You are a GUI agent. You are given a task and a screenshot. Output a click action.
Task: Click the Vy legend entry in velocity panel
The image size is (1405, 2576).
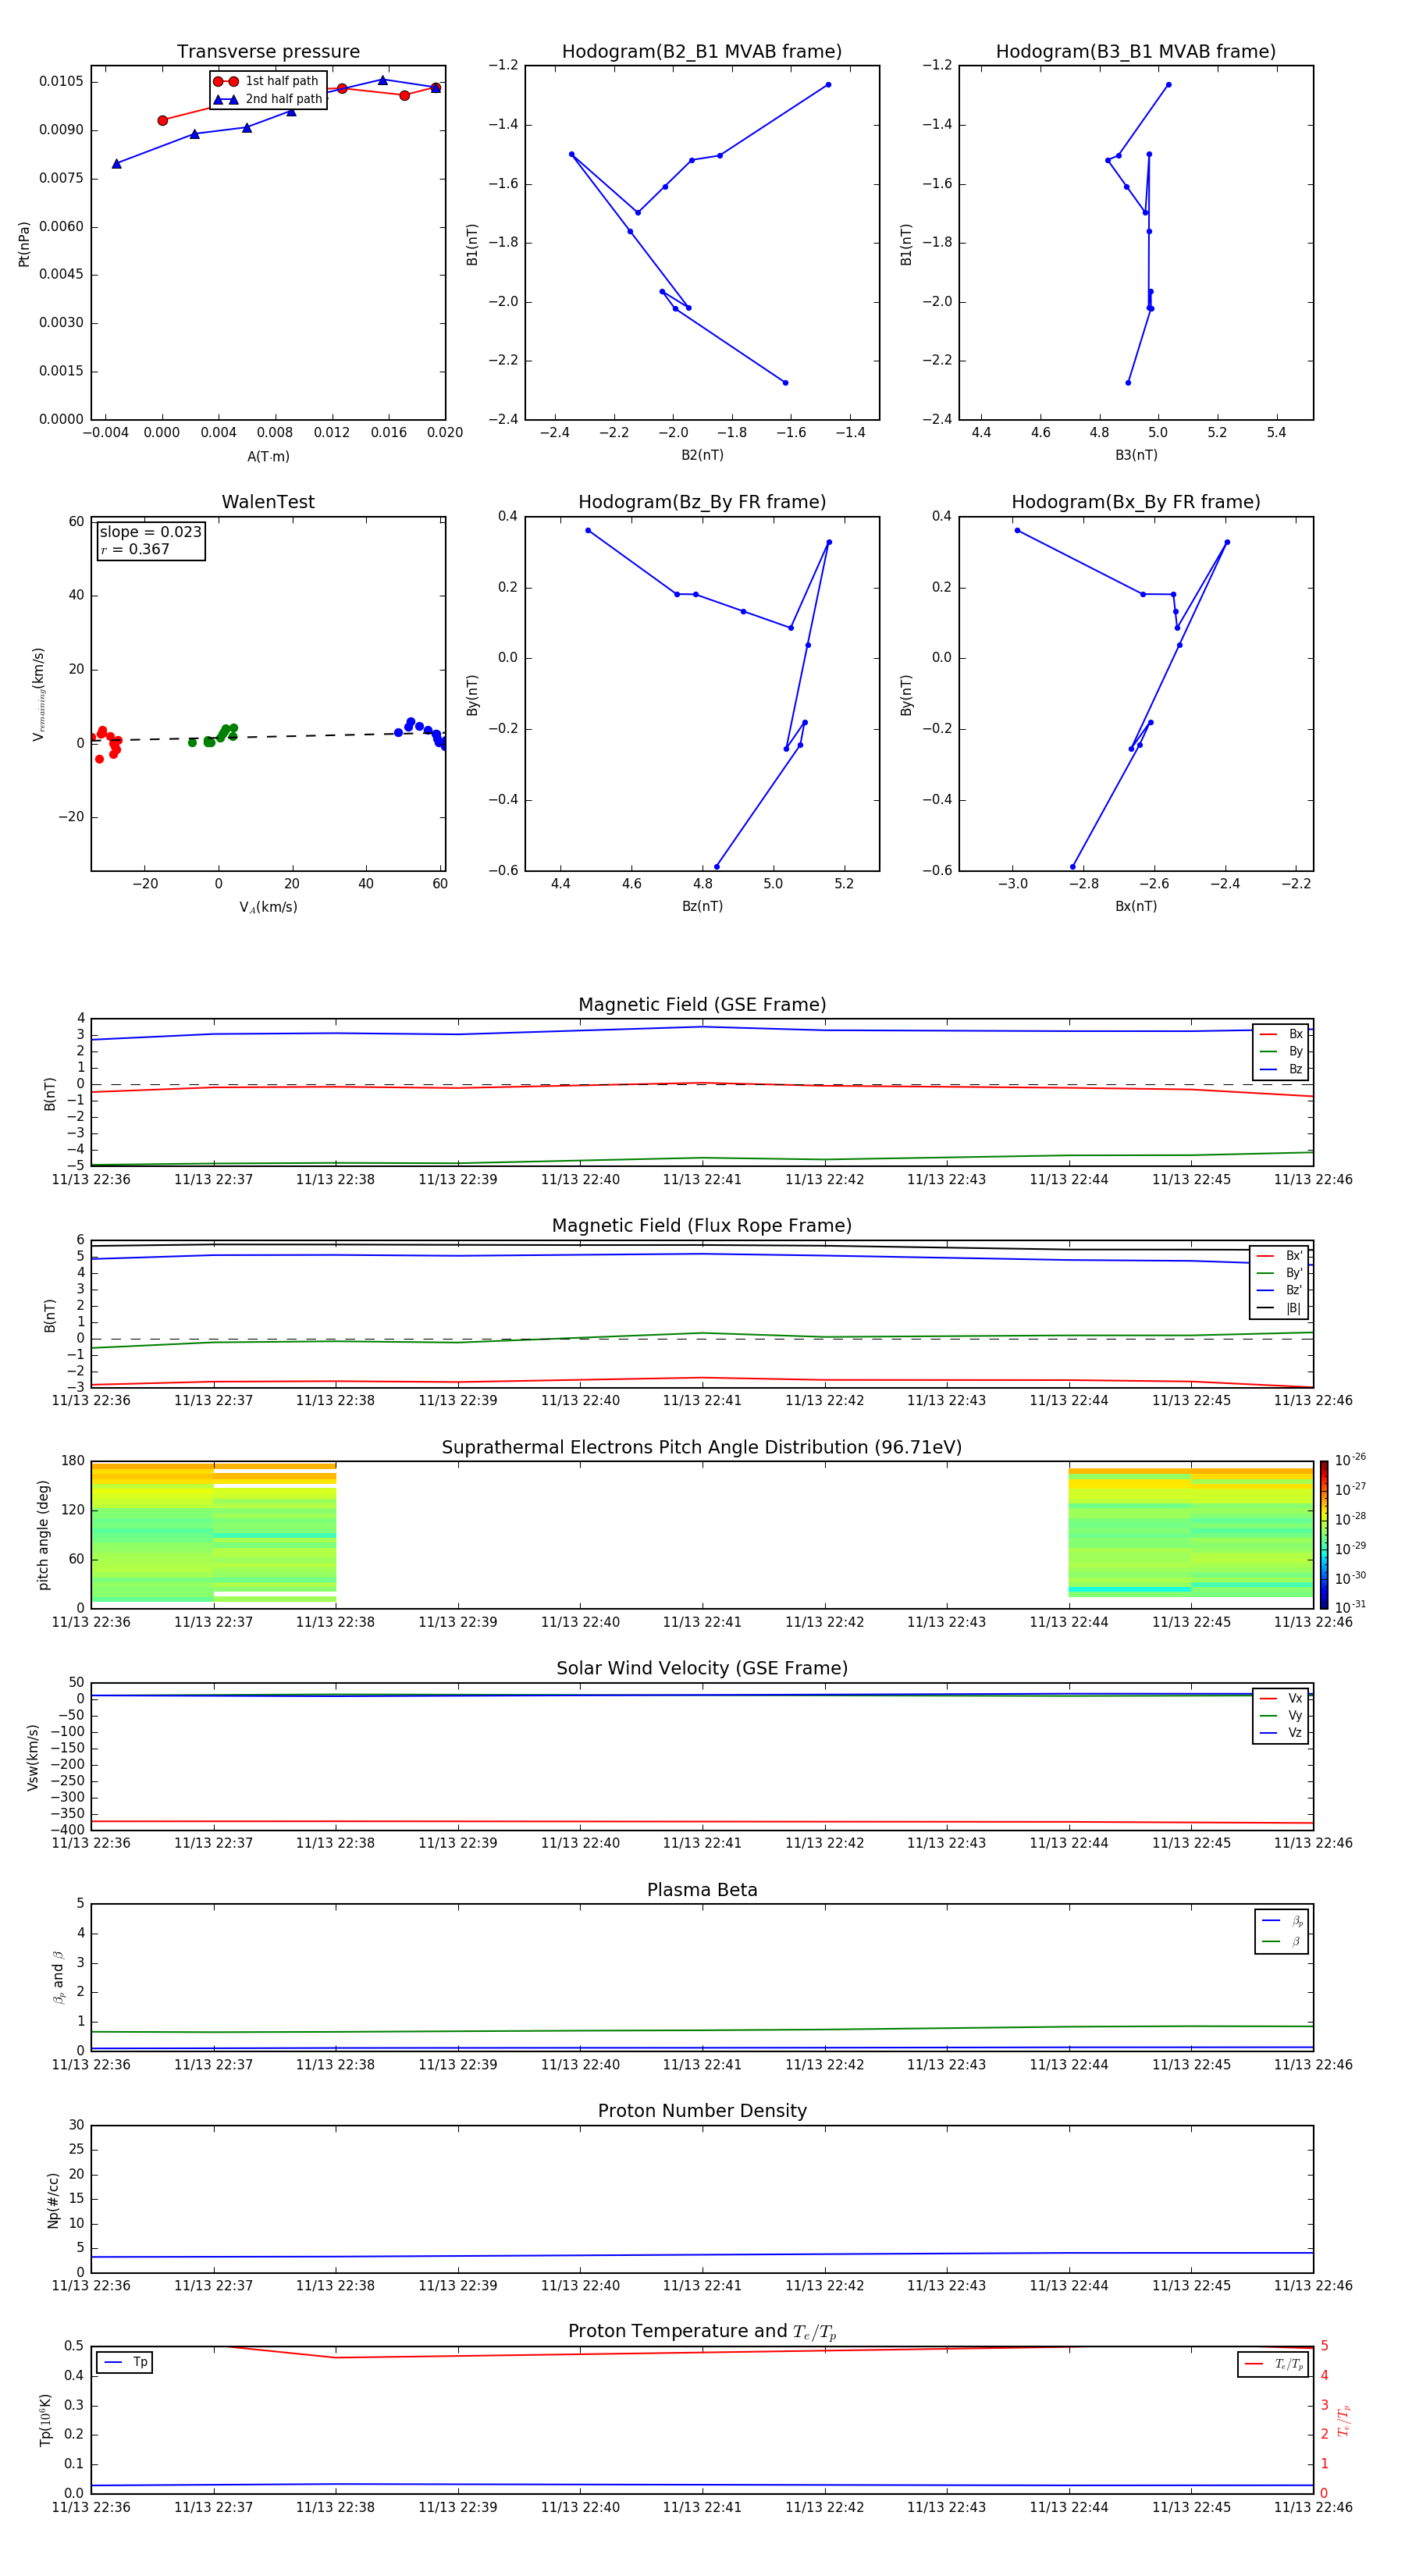point(1281,1716)
